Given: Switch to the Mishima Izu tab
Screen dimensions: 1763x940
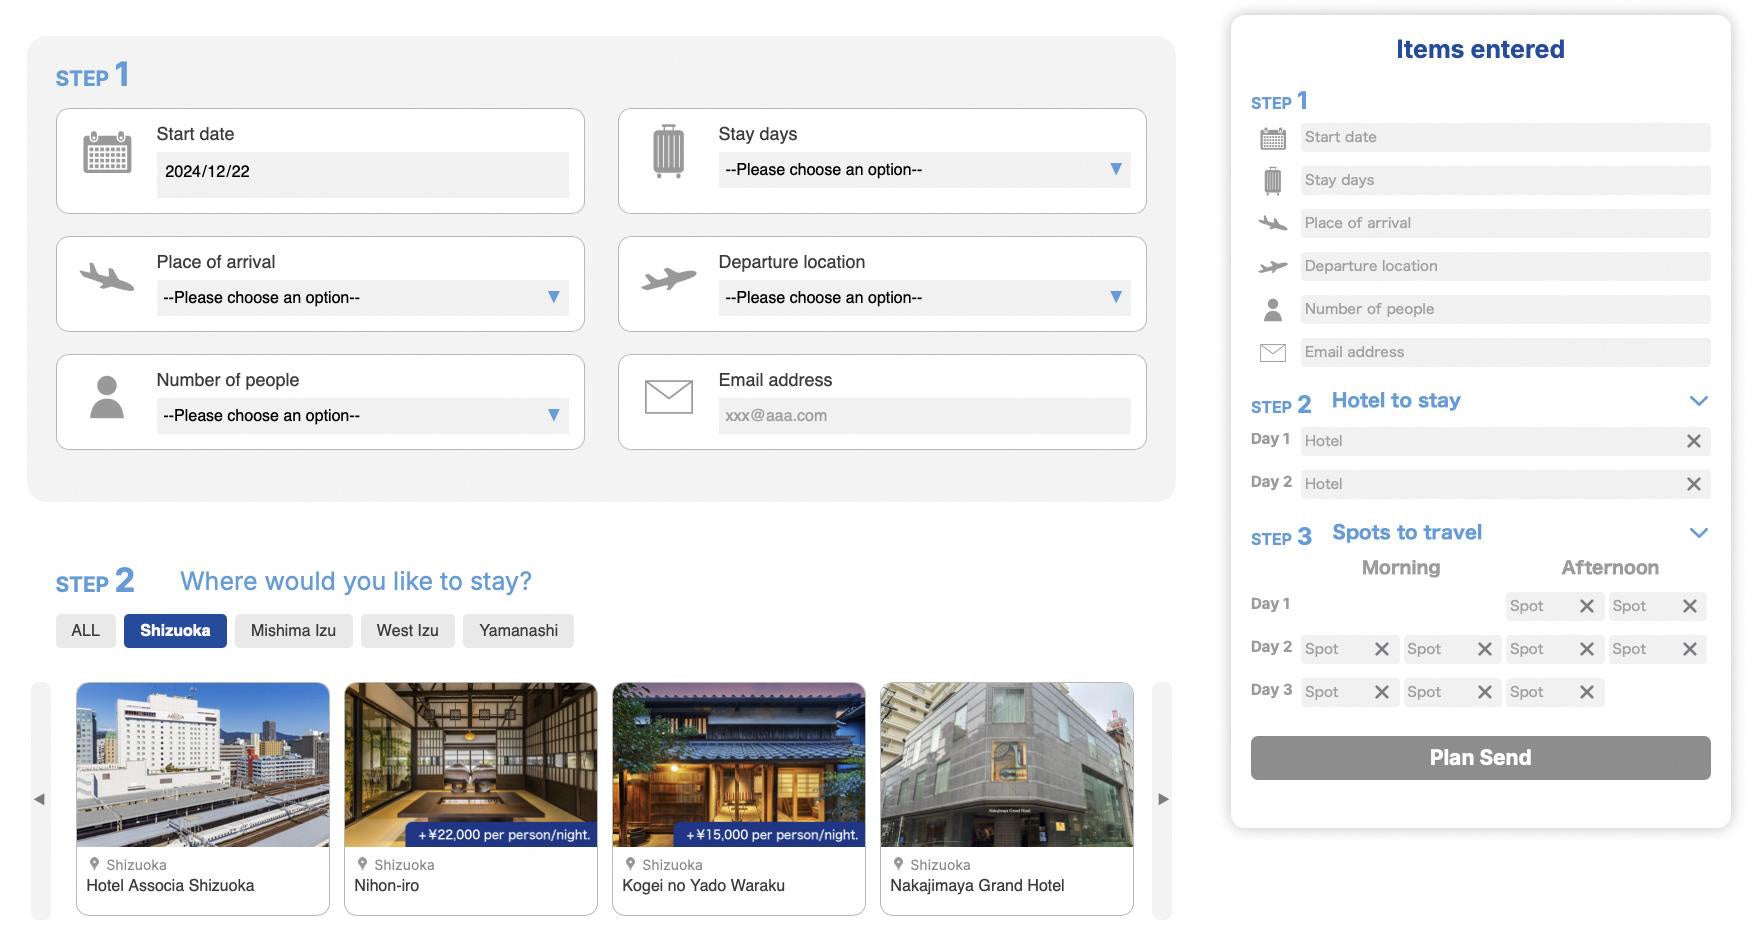Looking at the screenshot, I should click(293, 631).
